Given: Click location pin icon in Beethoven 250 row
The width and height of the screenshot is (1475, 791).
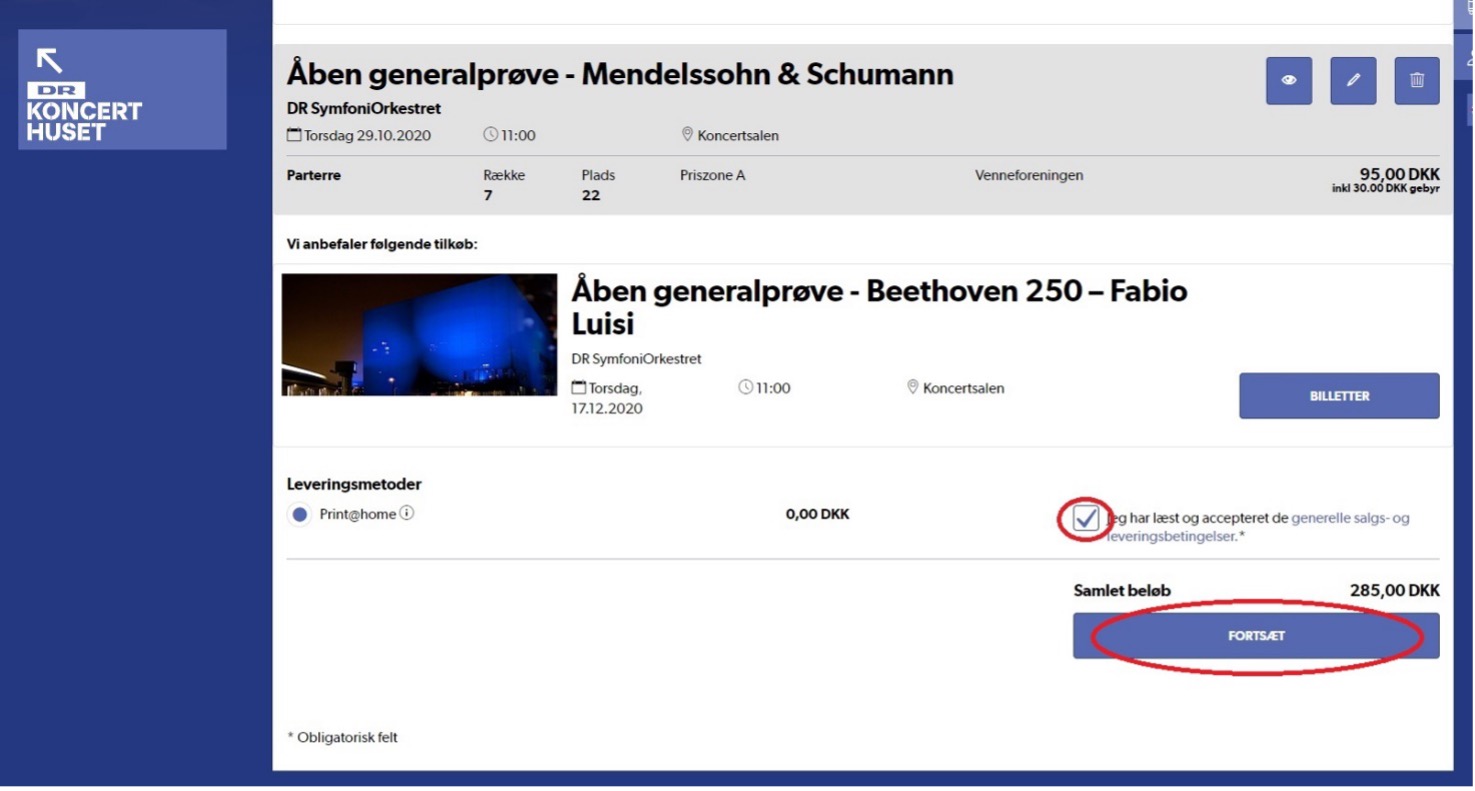Looking at the screenshot, I should [x=912, y=388].
